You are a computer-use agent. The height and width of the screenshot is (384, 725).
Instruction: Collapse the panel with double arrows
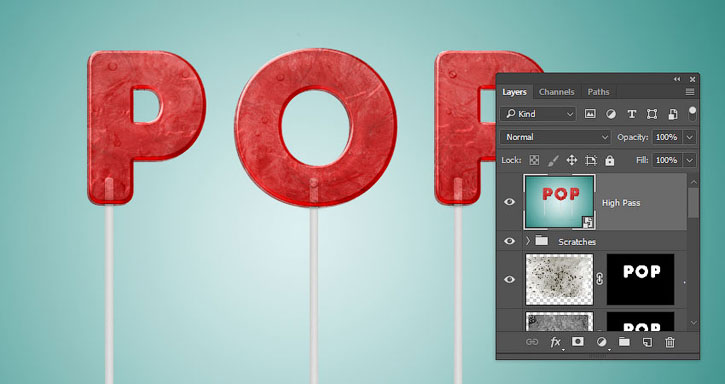tap(677, 79)
